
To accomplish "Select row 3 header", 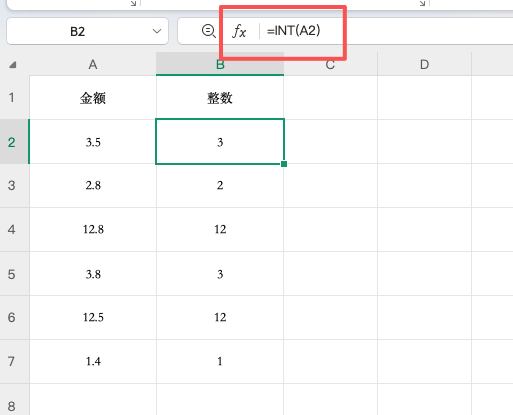I will click(15, 185).
